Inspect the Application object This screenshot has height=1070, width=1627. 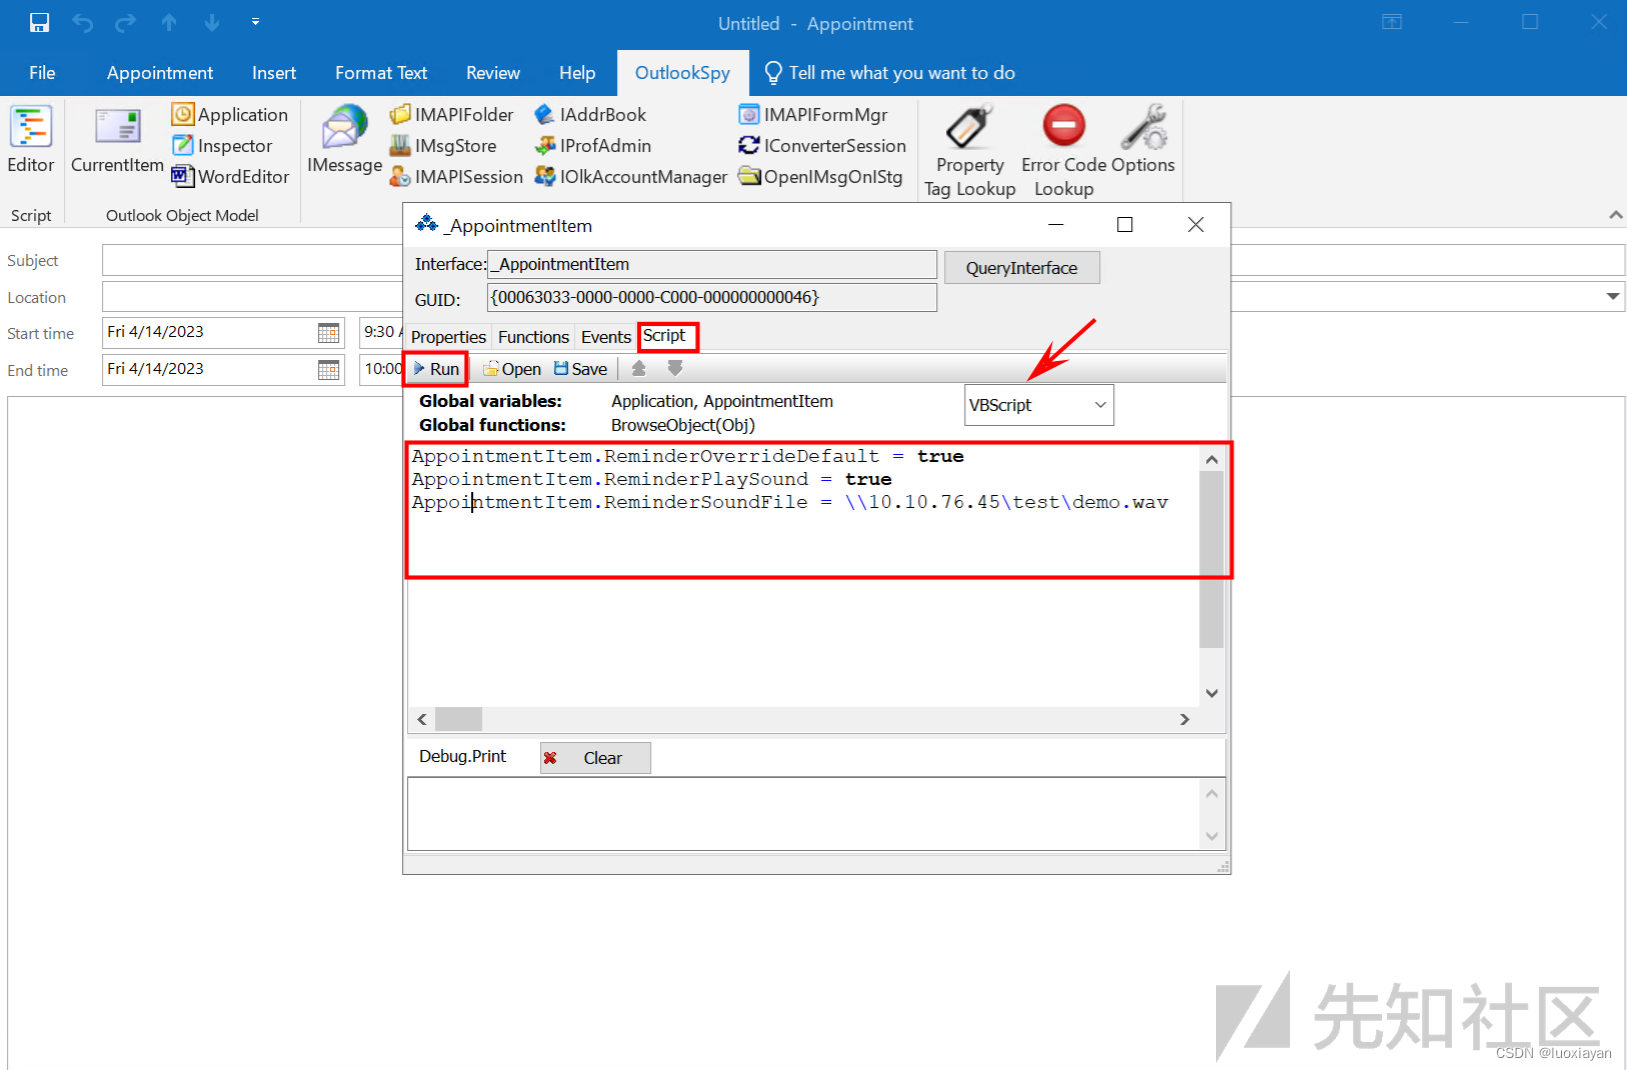click(230, 114)
